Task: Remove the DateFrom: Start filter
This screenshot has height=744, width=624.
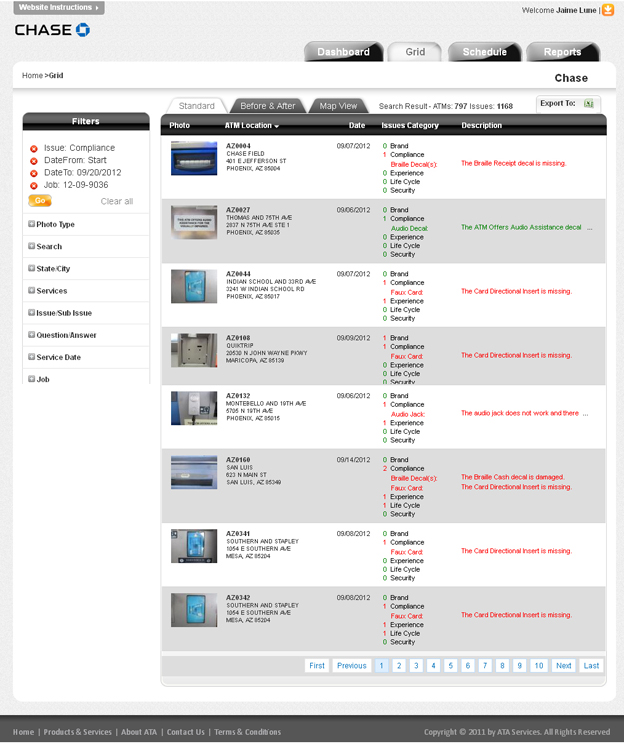Action: (x=34, y=161)
